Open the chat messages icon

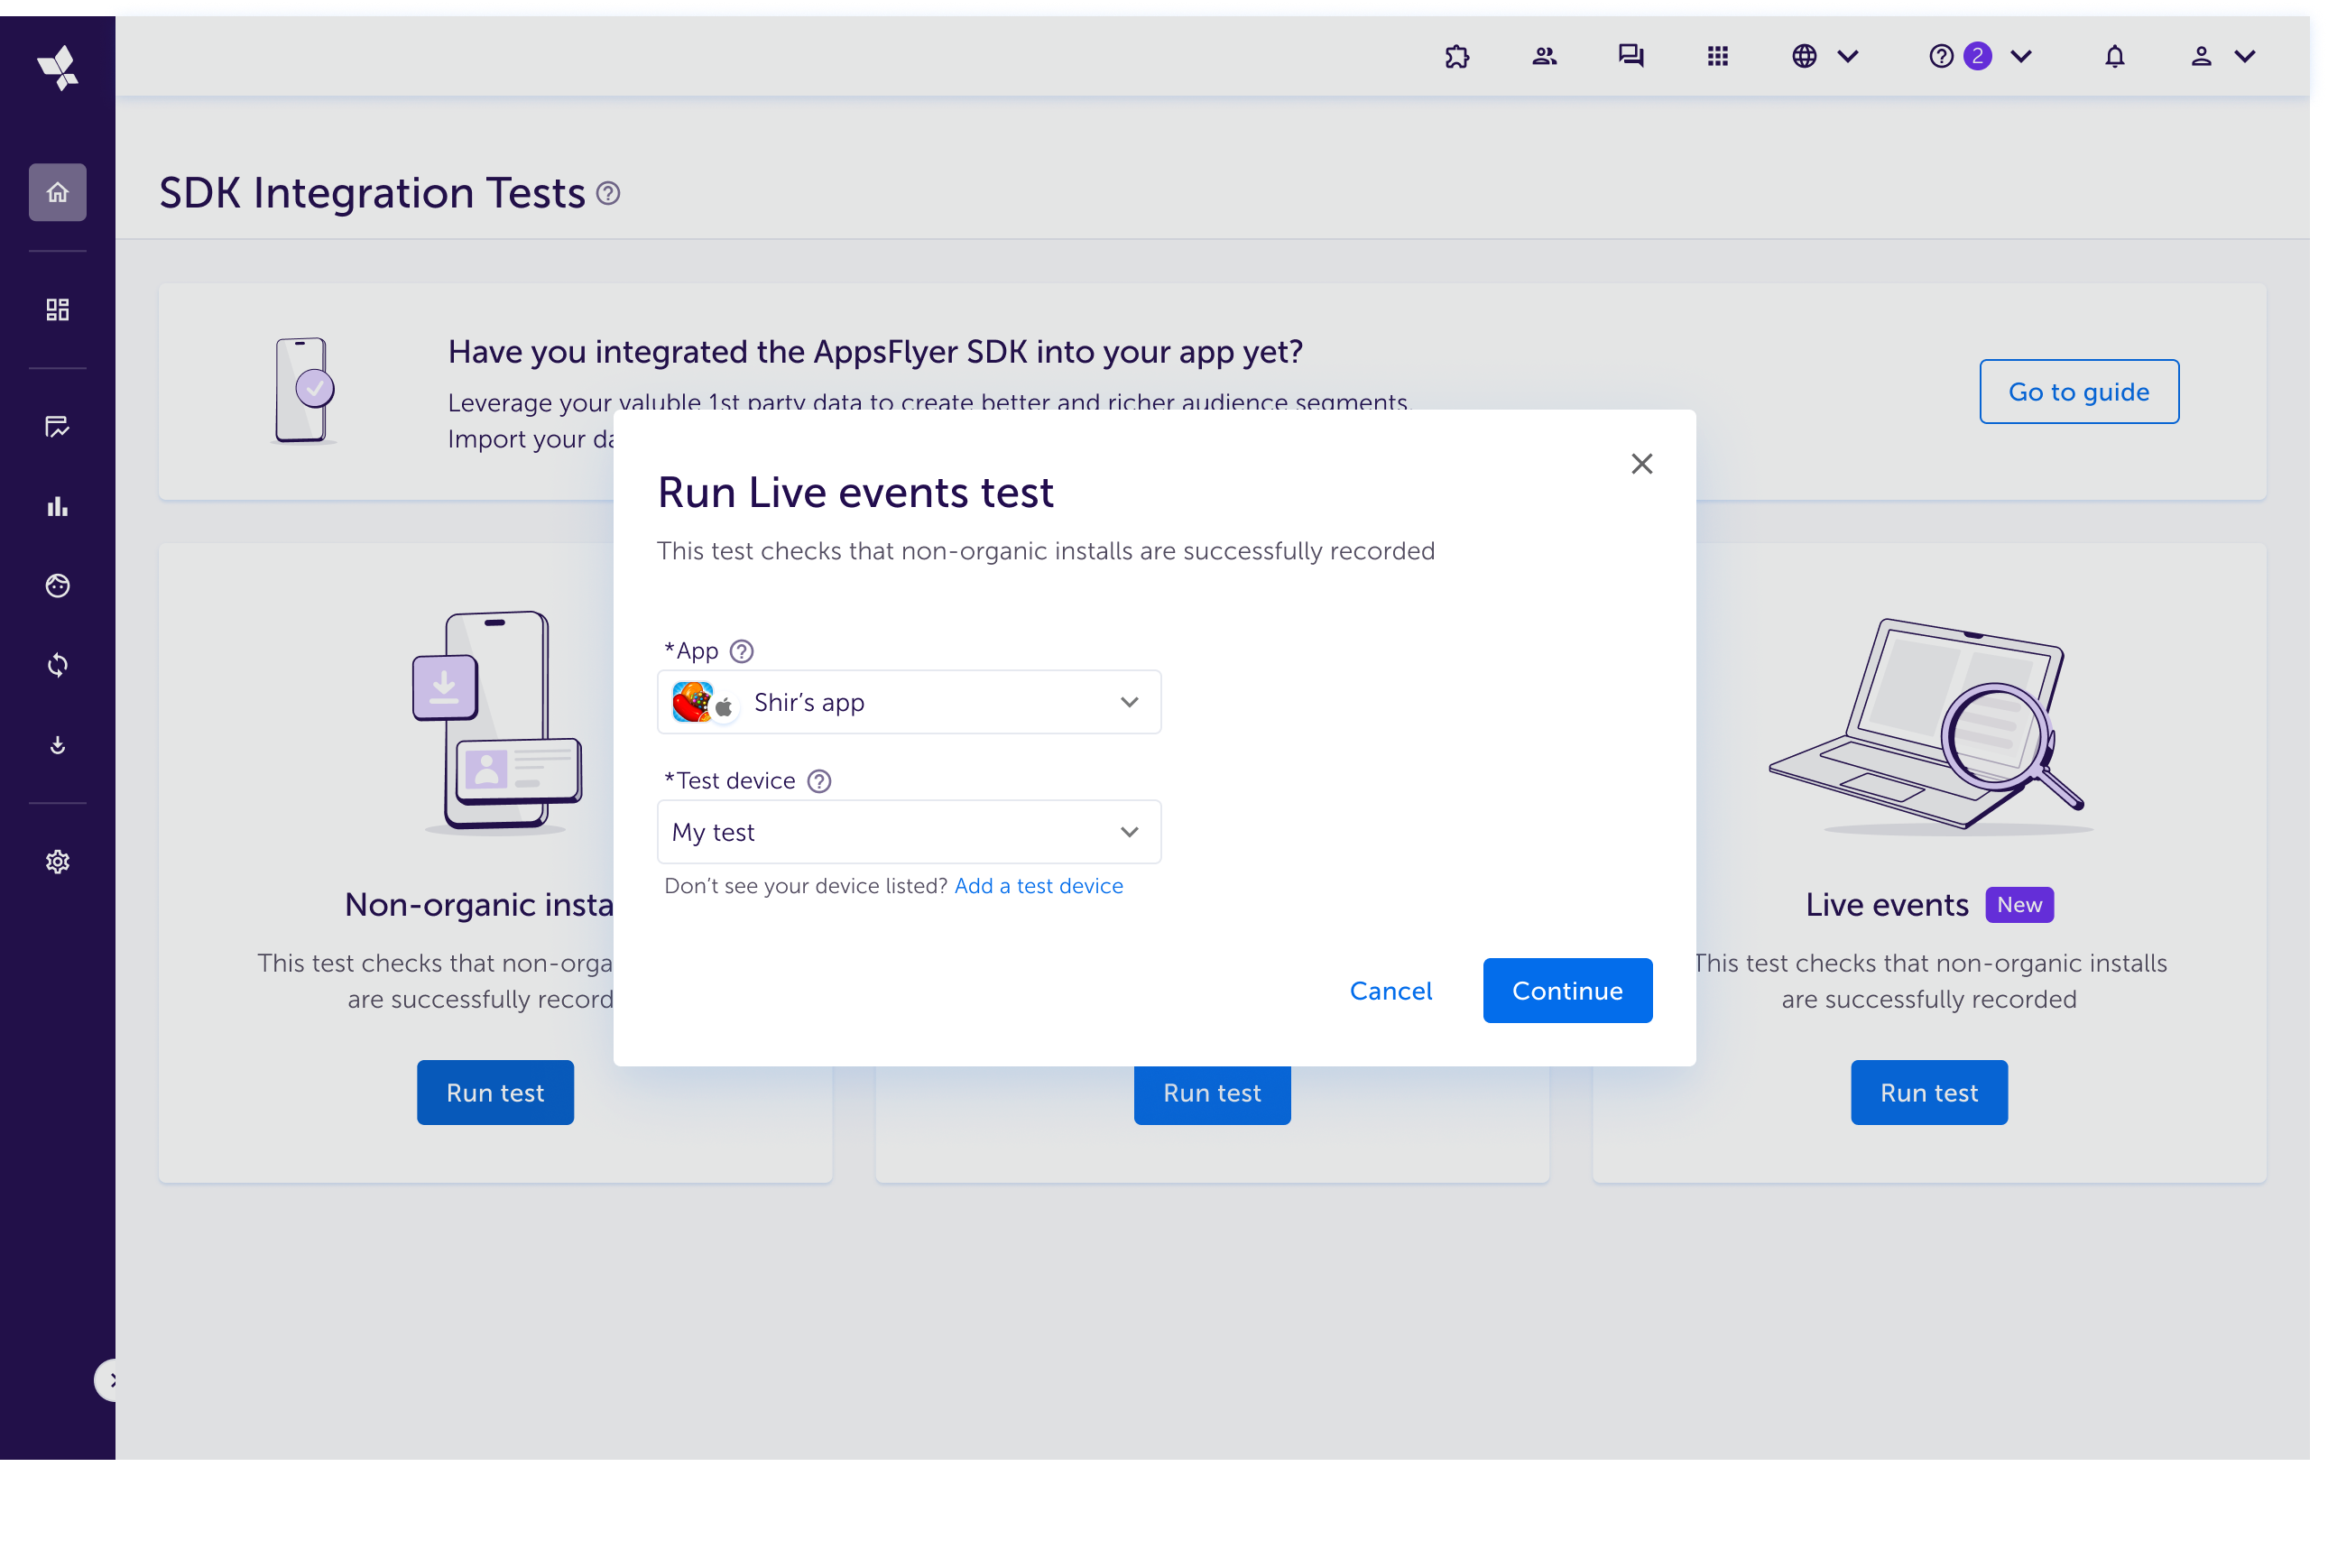1631,56
